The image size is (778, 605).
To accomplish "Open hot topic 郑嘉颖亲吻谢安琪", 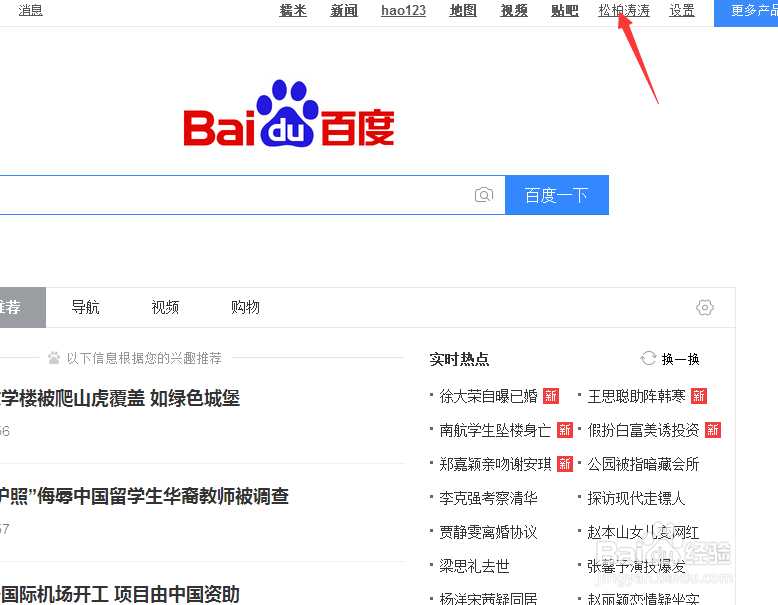I will click(x=495, y=464).
